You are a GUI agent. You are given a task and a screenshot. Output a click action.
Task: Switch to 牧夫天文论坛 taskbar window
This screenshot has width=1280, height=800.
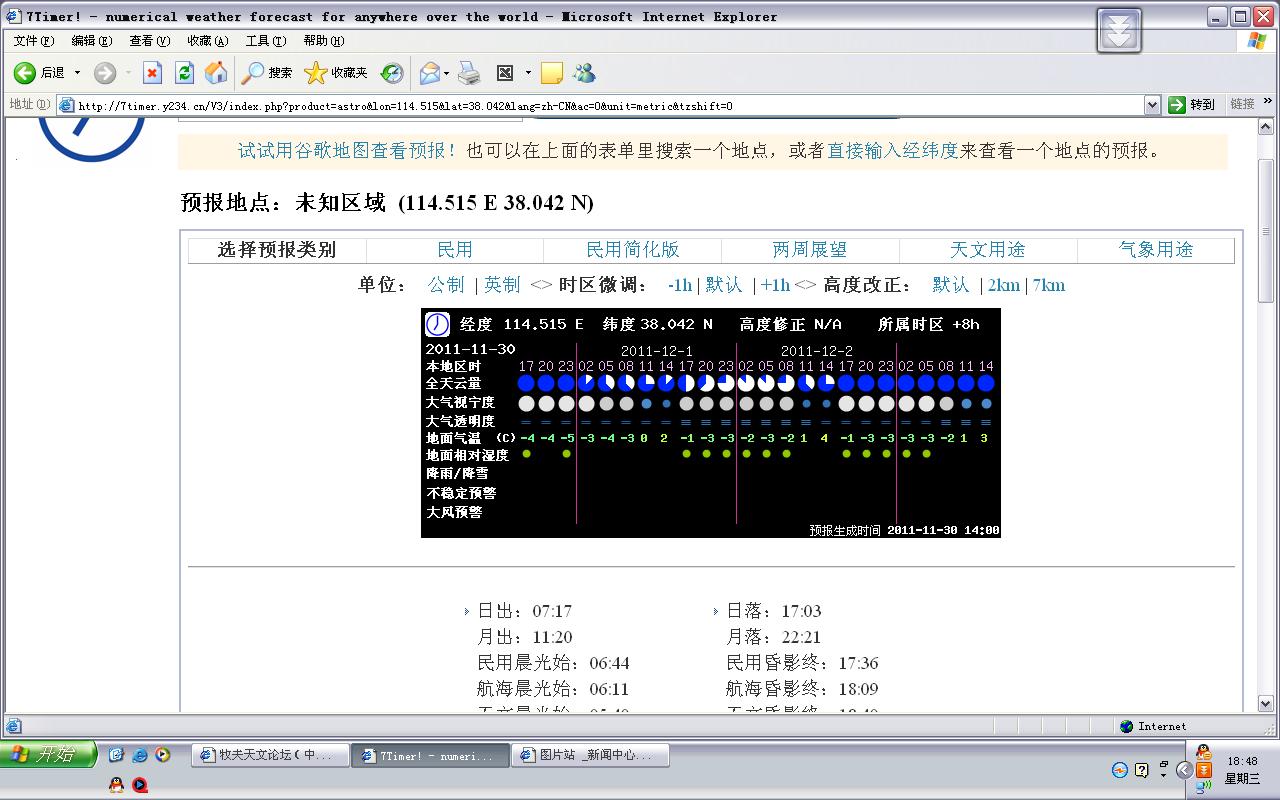tap(270, 756)
